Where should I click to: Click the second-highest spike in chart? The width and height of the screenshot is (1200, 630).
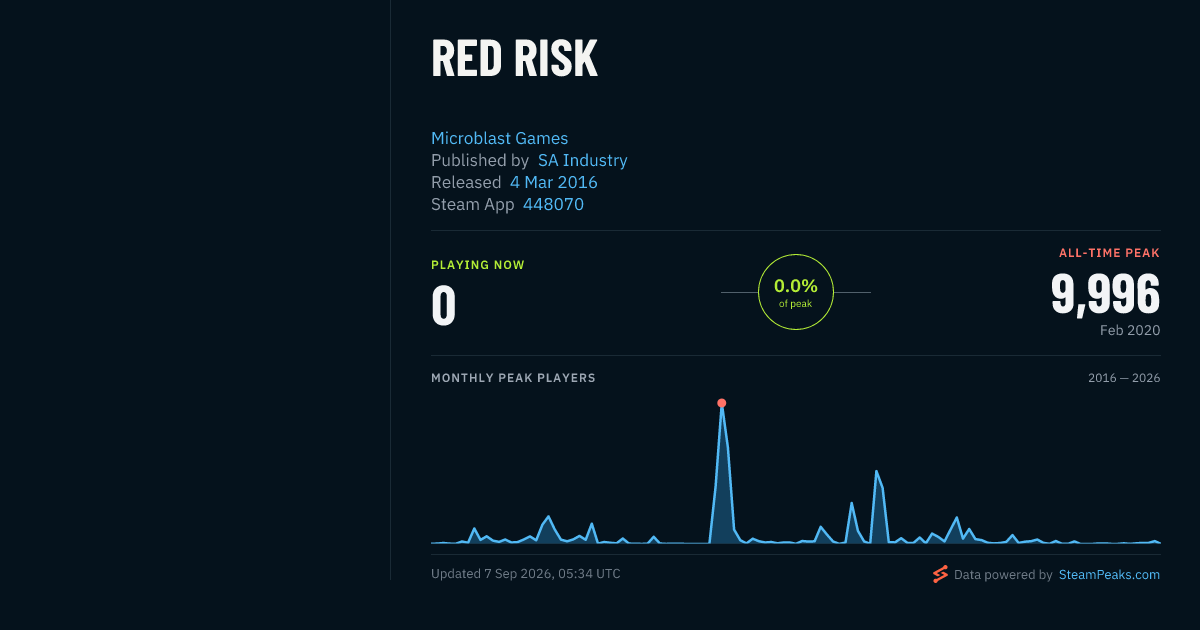pyautogui.click(x=876, y=471)
